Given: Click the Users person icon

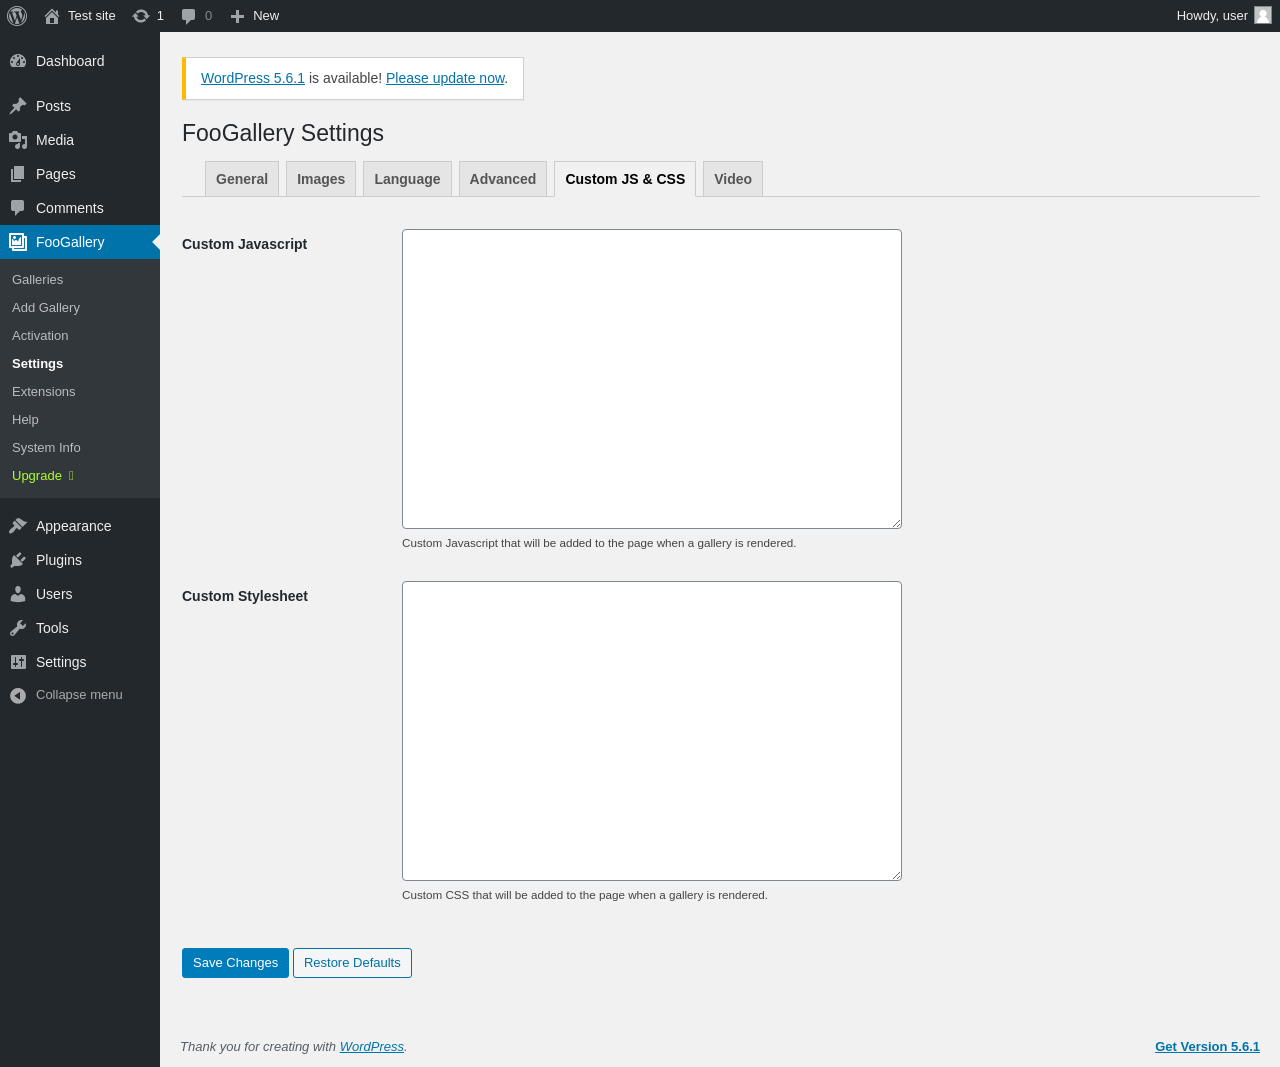Looking at the screenshot, I should [18, 594].
